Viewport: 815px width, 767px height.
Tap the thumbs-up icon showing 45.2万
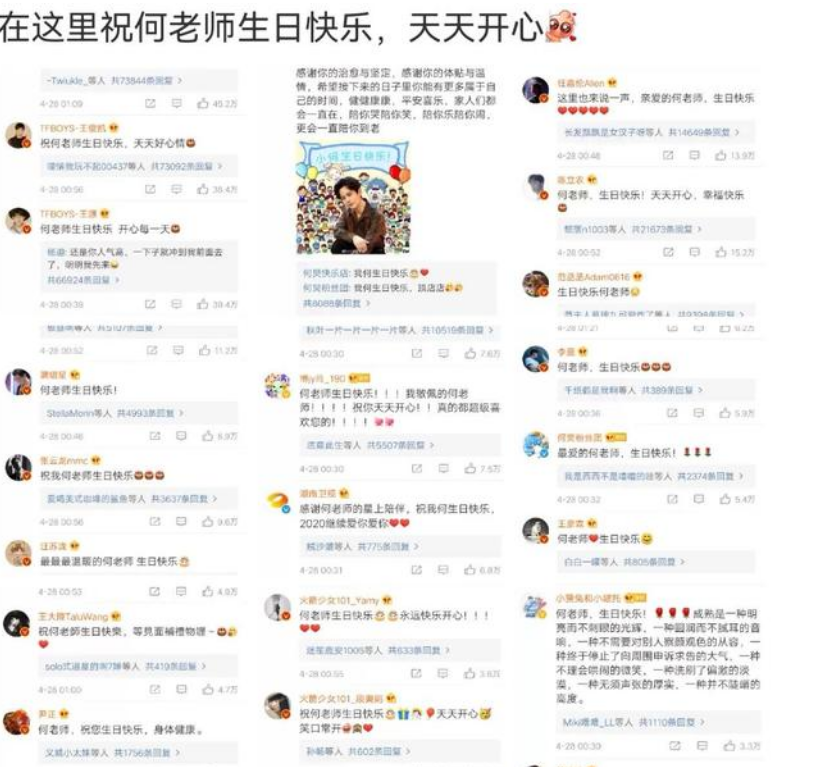pyautogui.click(x=202, y=104)
